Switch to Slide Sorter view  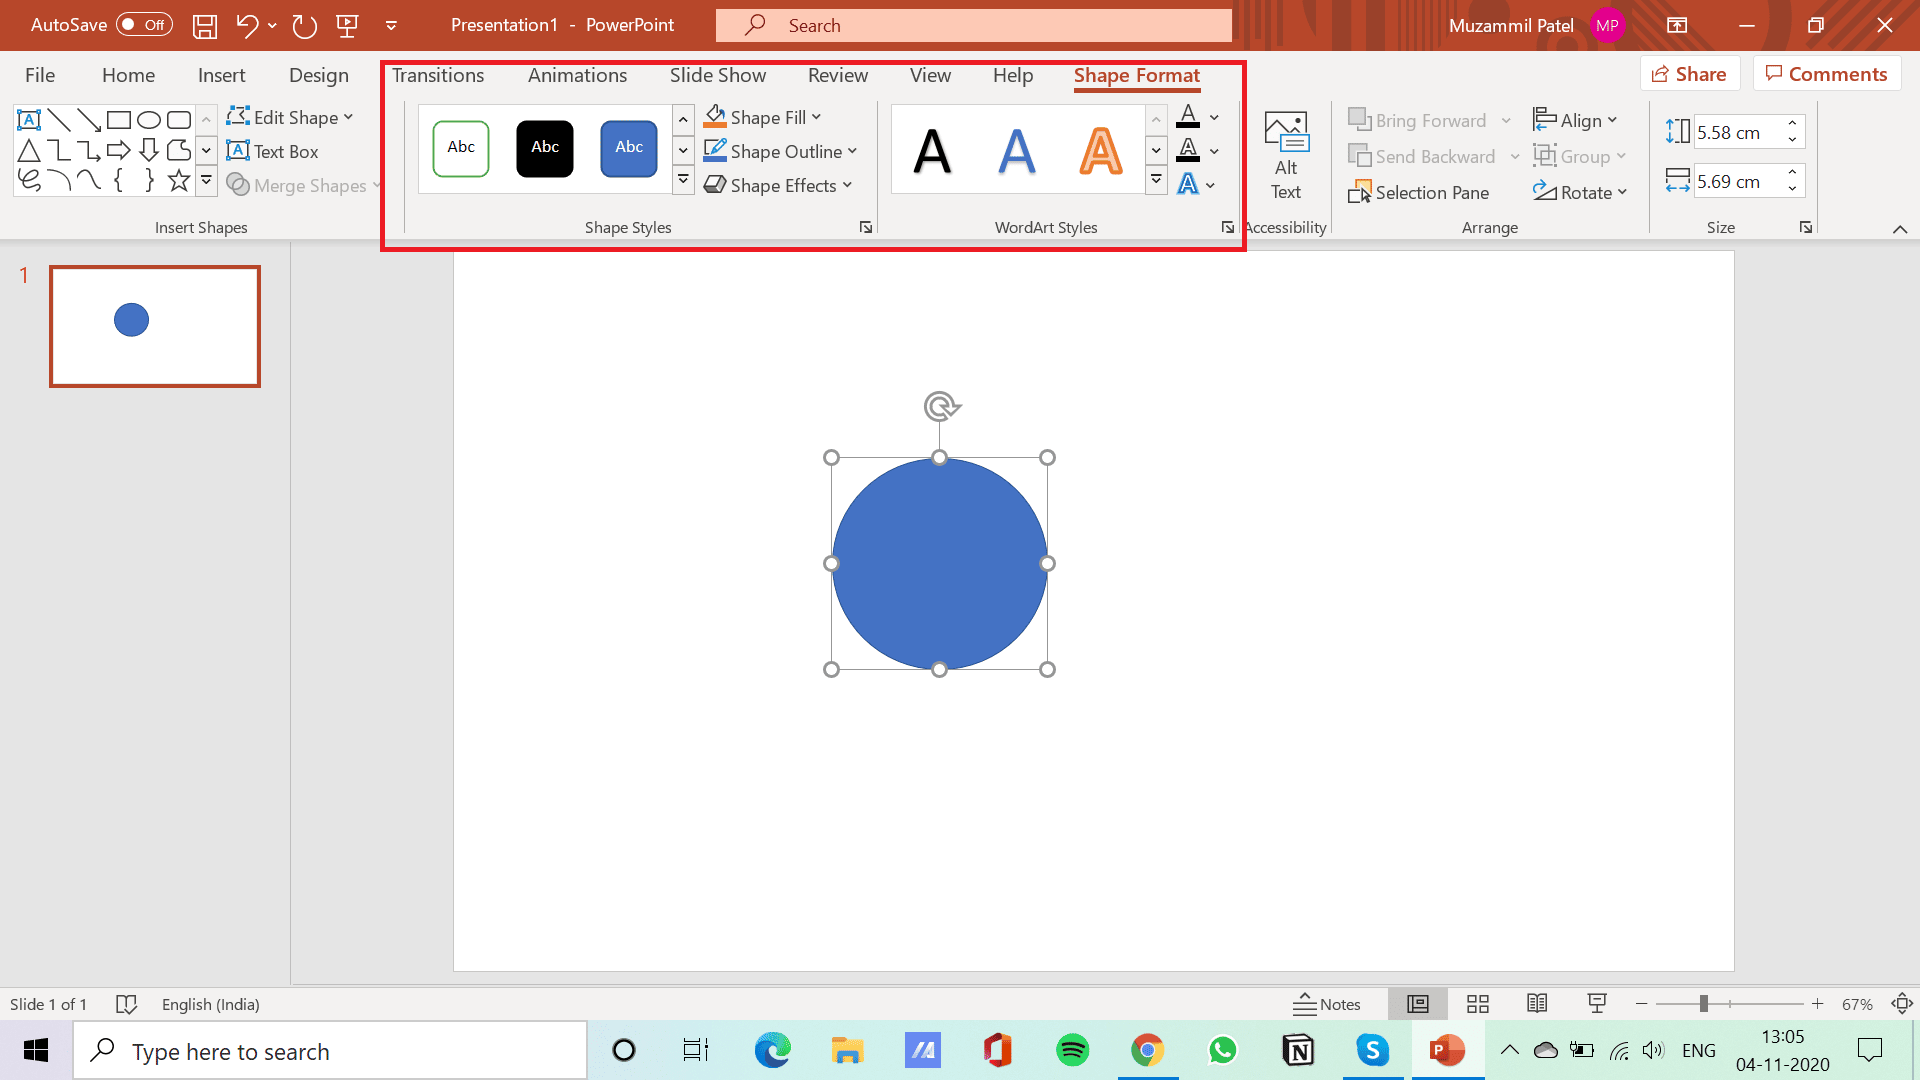pyautogui.click(x=1477, y=1004)
